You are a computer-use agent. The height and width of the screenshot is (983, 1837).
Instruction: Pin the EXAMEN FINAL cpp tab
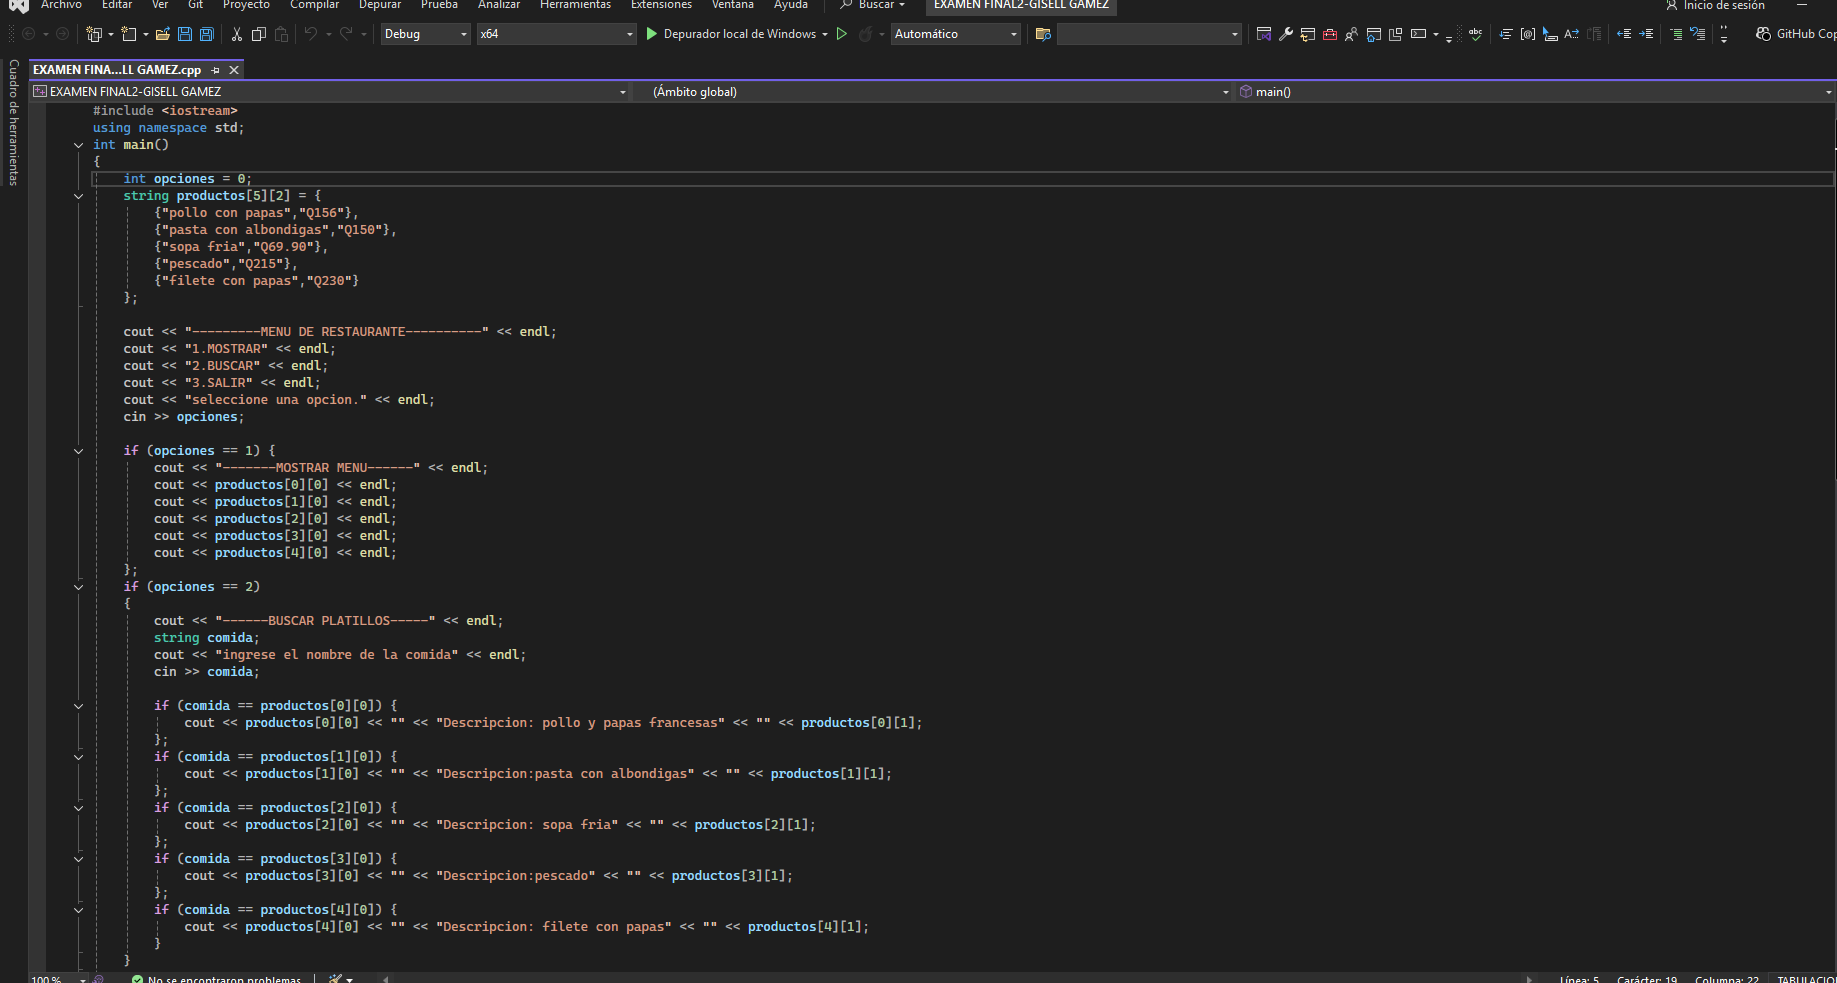(x=215, y=70)
